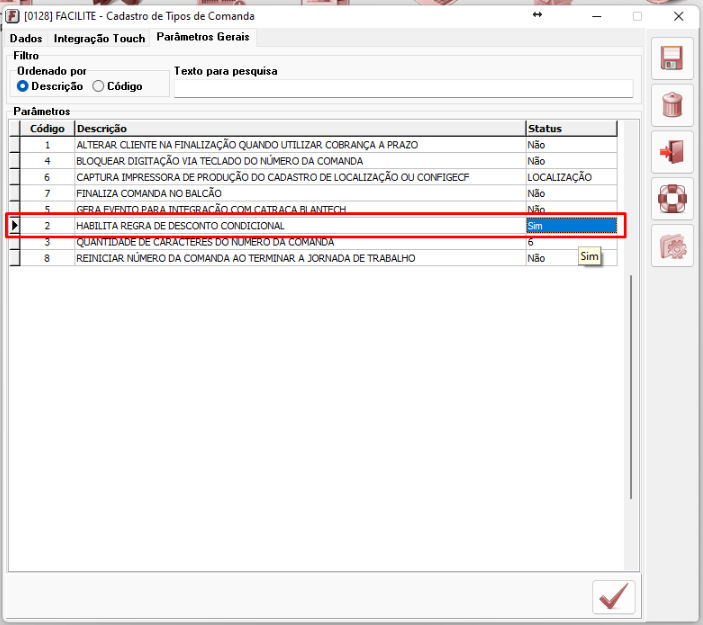The height and width of the screenshot is (625, 703).
Task: Select row REINICIAR NÚMERO DA COMANDA
Action: click(x=313, y=258)
